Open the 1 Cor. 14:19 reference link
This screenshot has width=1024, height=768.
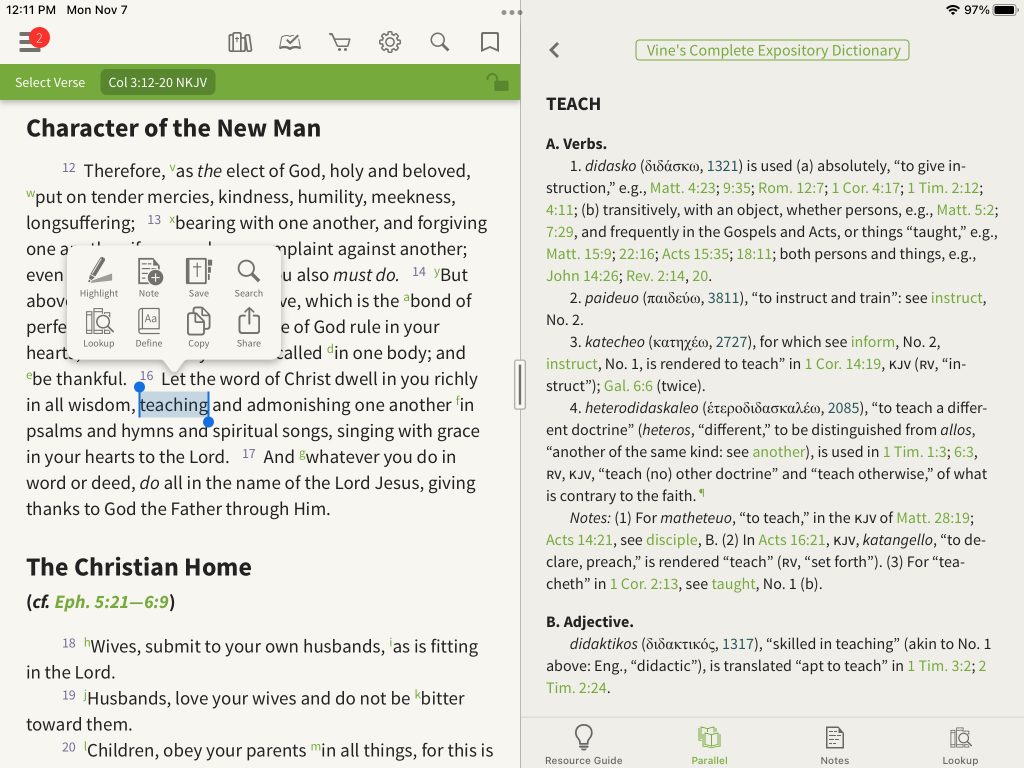point(842,364)
